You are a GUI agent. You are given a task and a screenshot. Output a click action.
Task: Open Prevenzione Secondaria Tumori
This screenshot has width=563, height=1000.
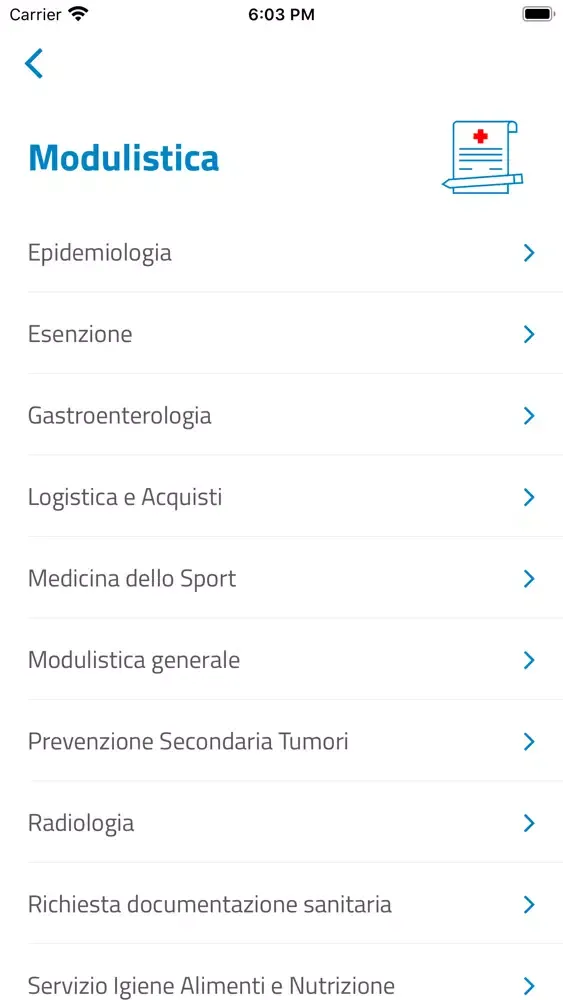click(295, 741)
